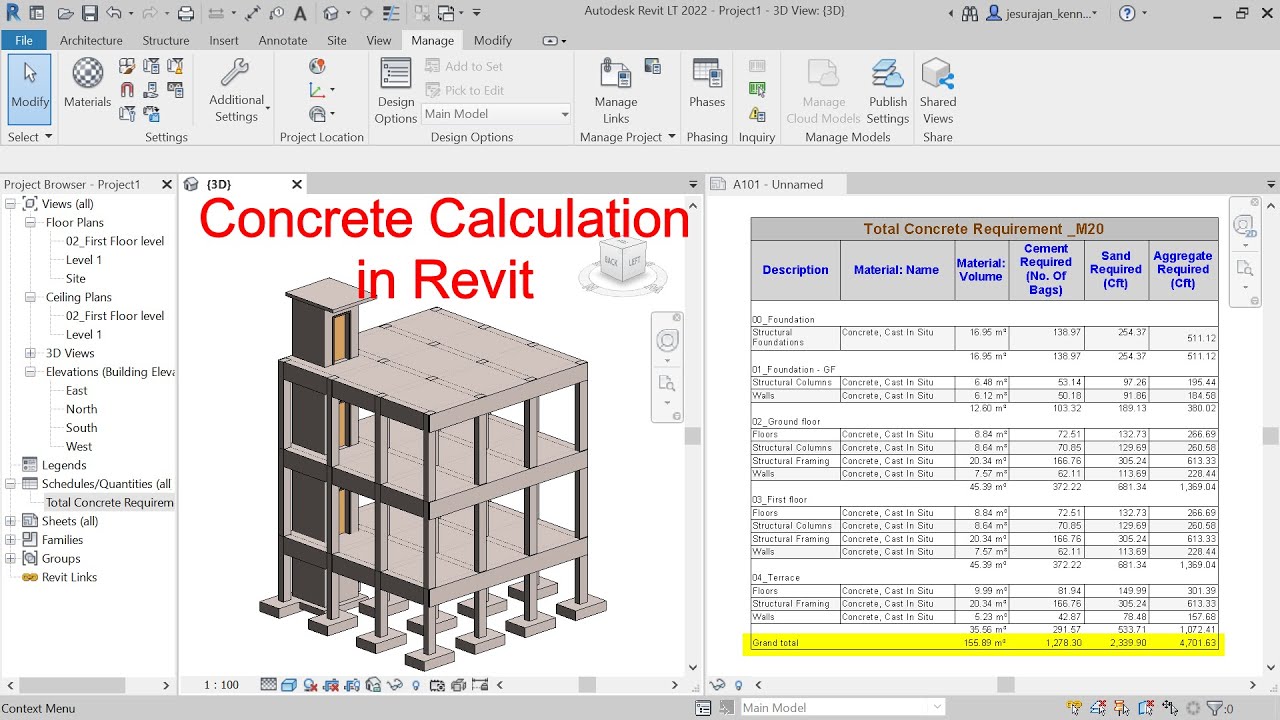Close the {3D} view tab
1280x720 pixels.
click(x=296, y=184)
